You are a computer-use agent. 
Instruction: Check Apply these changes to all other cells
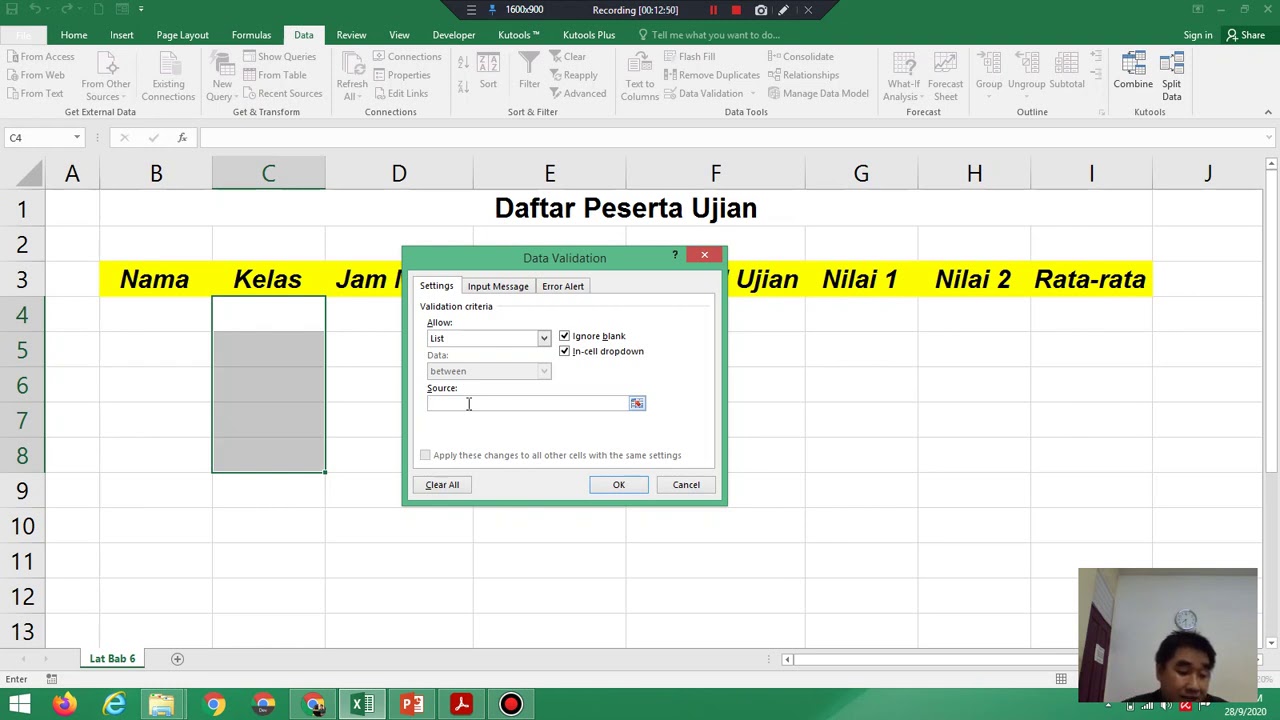pos(425,455)
